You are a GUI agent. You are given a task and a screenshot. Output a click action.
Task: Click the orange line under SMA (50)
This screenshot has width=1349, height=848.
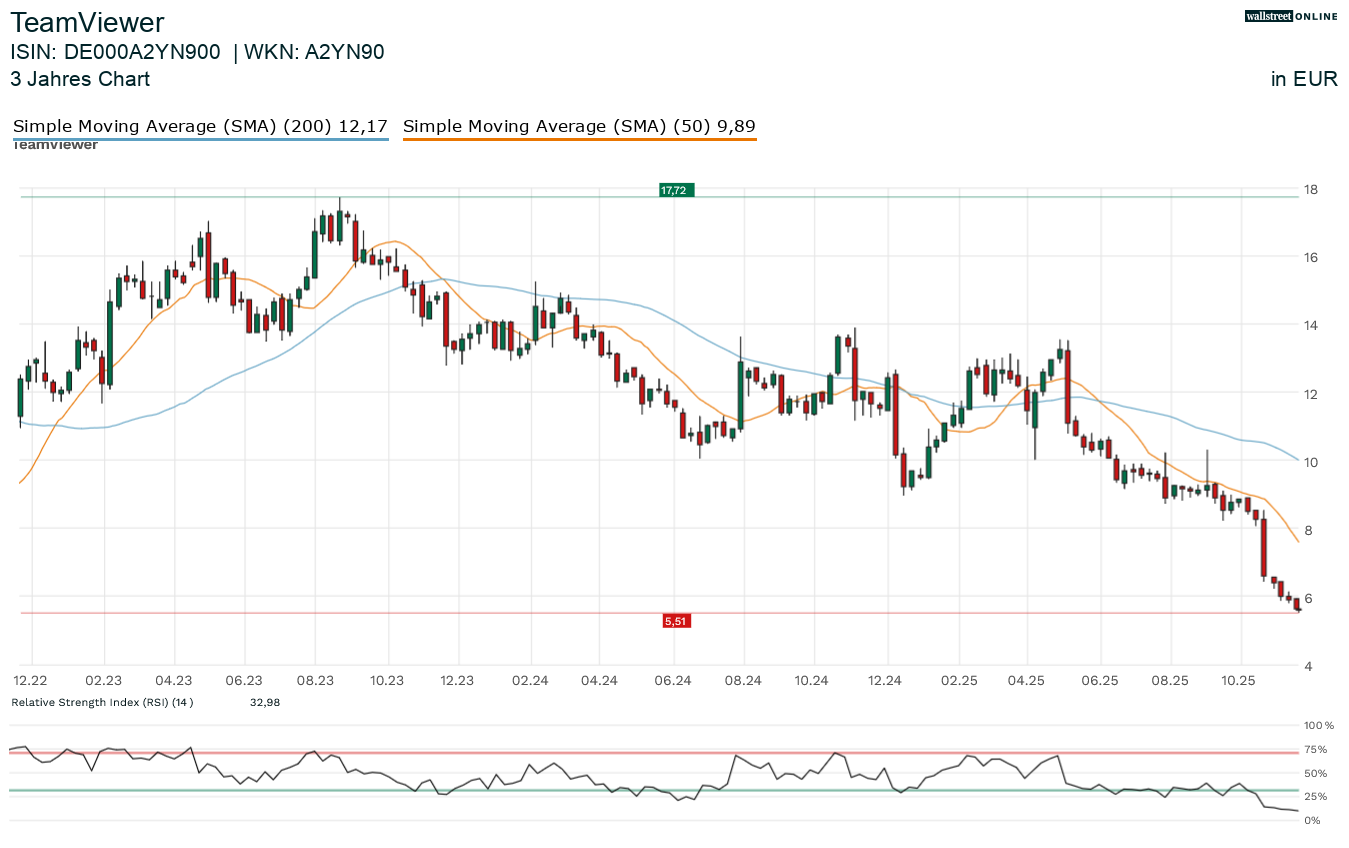click(x=579, y=139)
